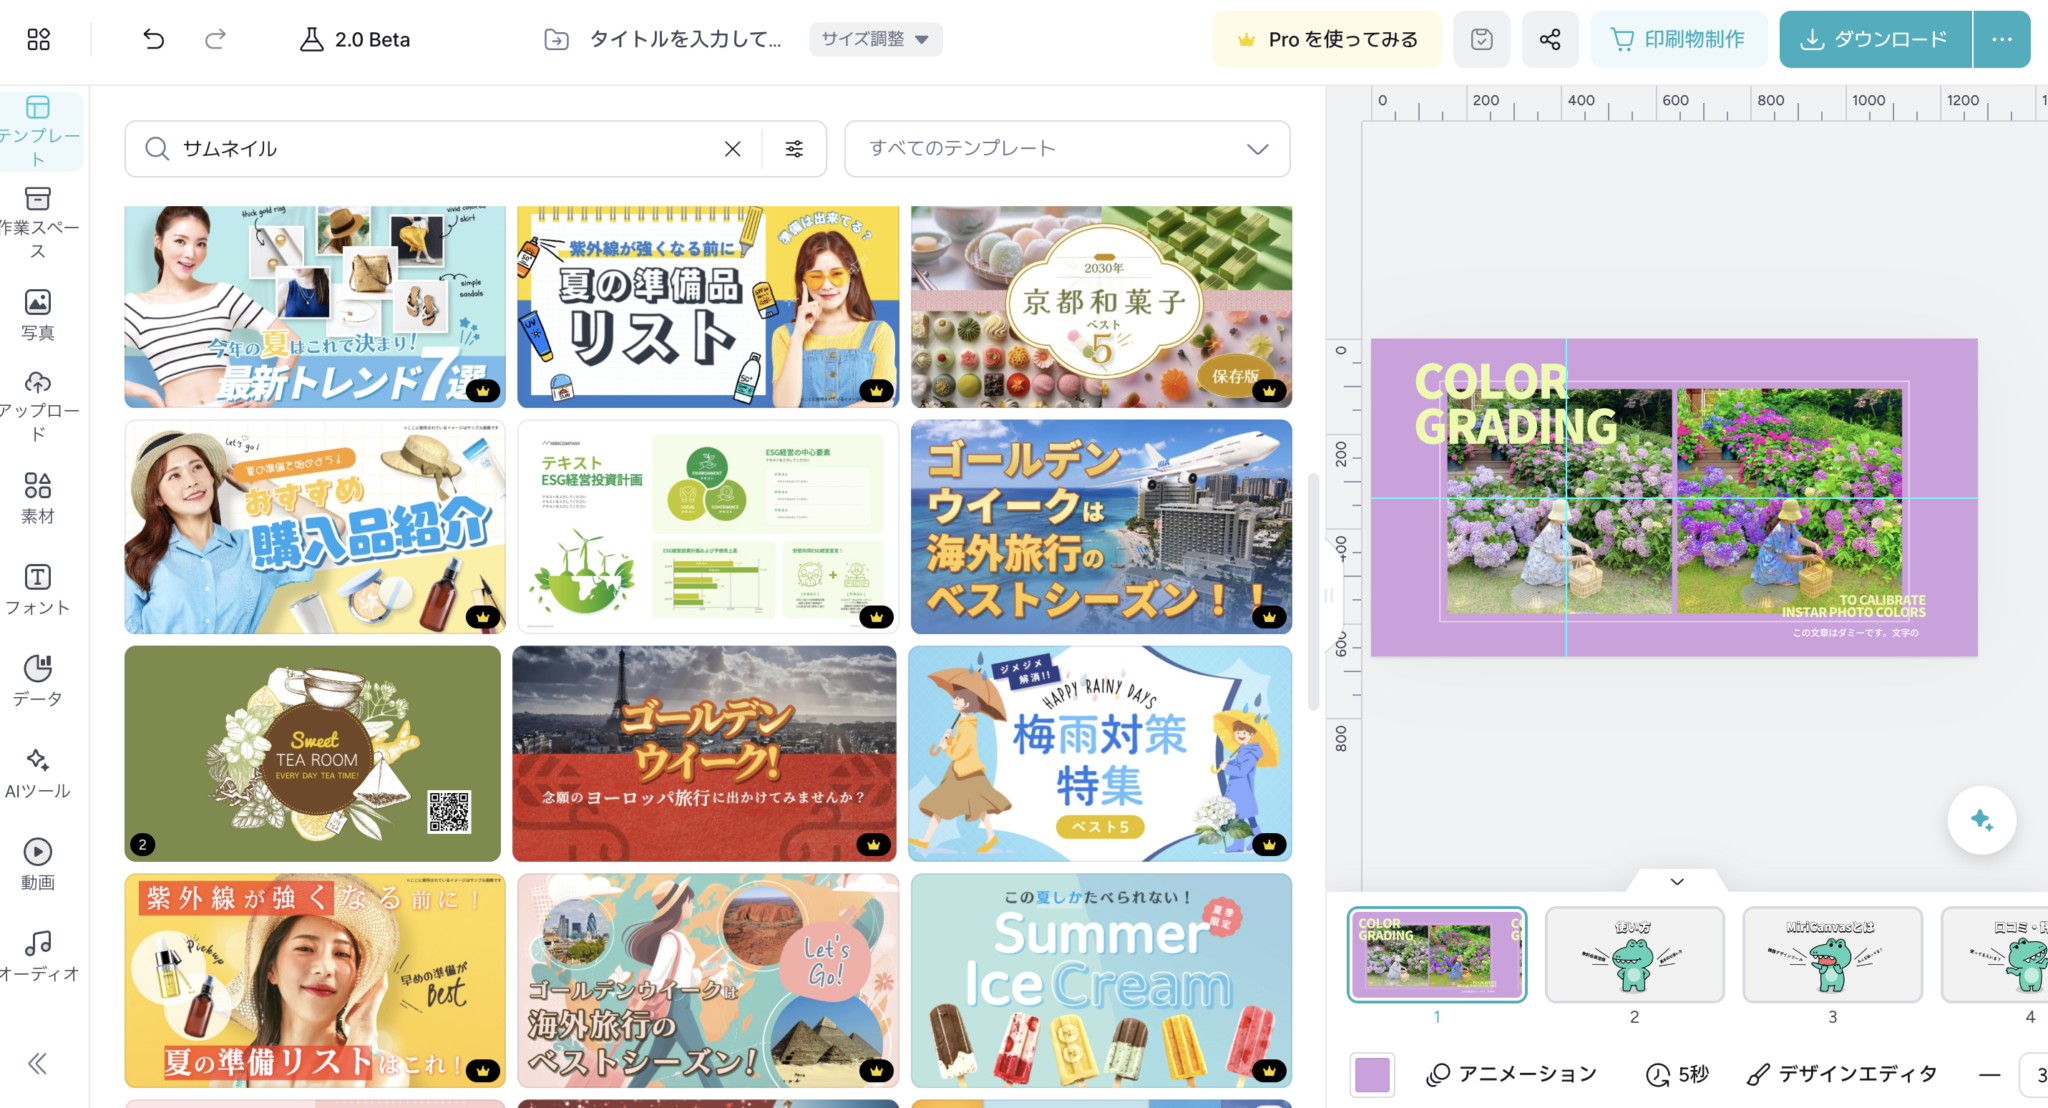Collapse the left sidebar panel
2048x1108 pixels.
38,1063
